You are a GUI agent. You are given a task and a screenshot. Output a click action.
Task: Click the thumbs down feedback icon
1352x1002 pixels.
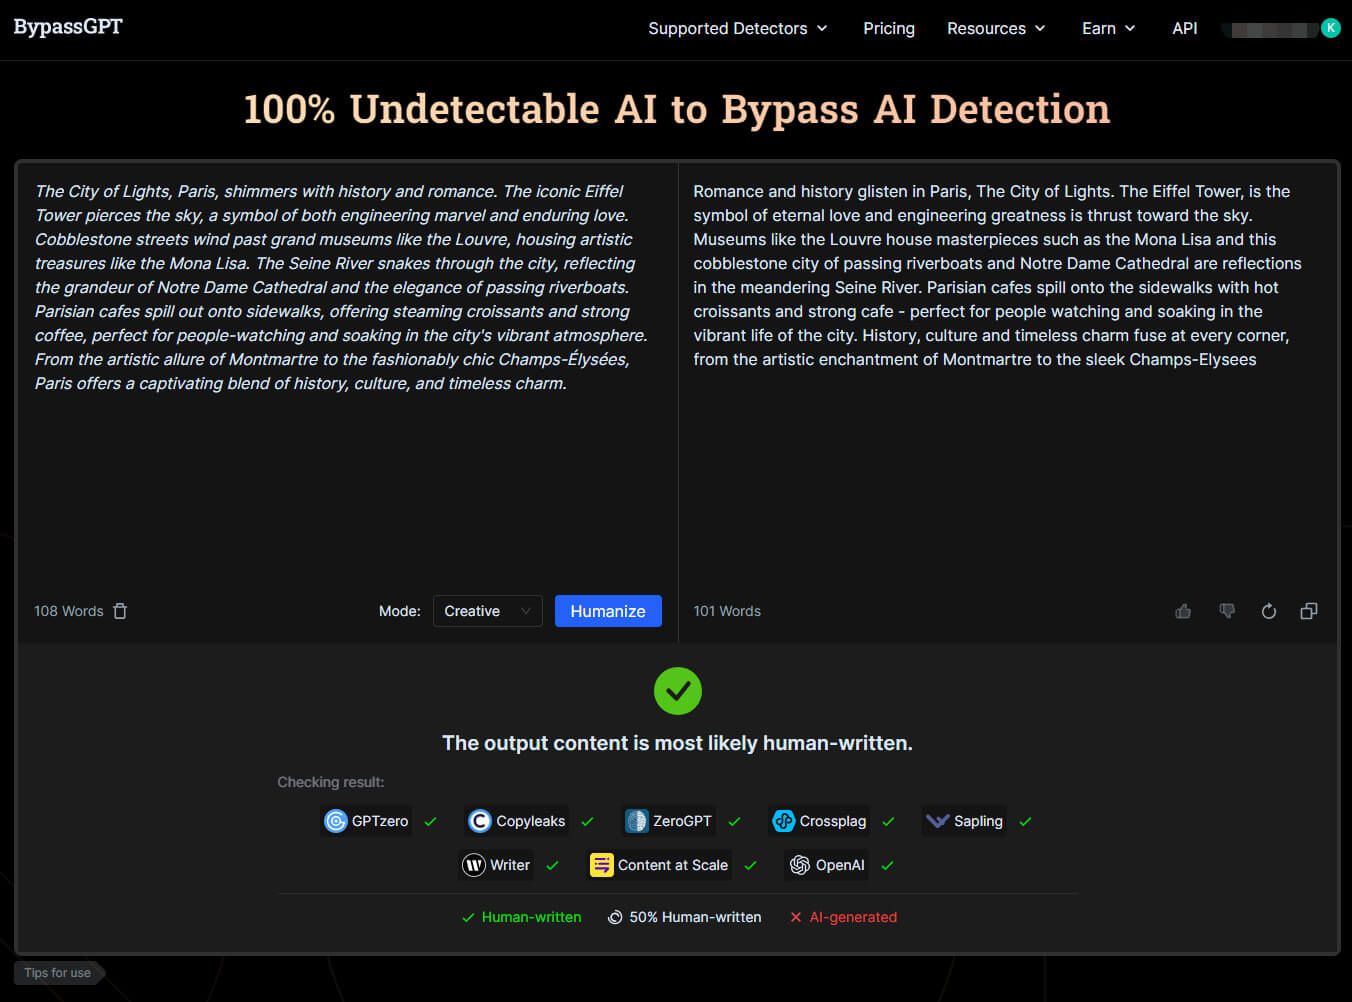tap(1226, 611)
